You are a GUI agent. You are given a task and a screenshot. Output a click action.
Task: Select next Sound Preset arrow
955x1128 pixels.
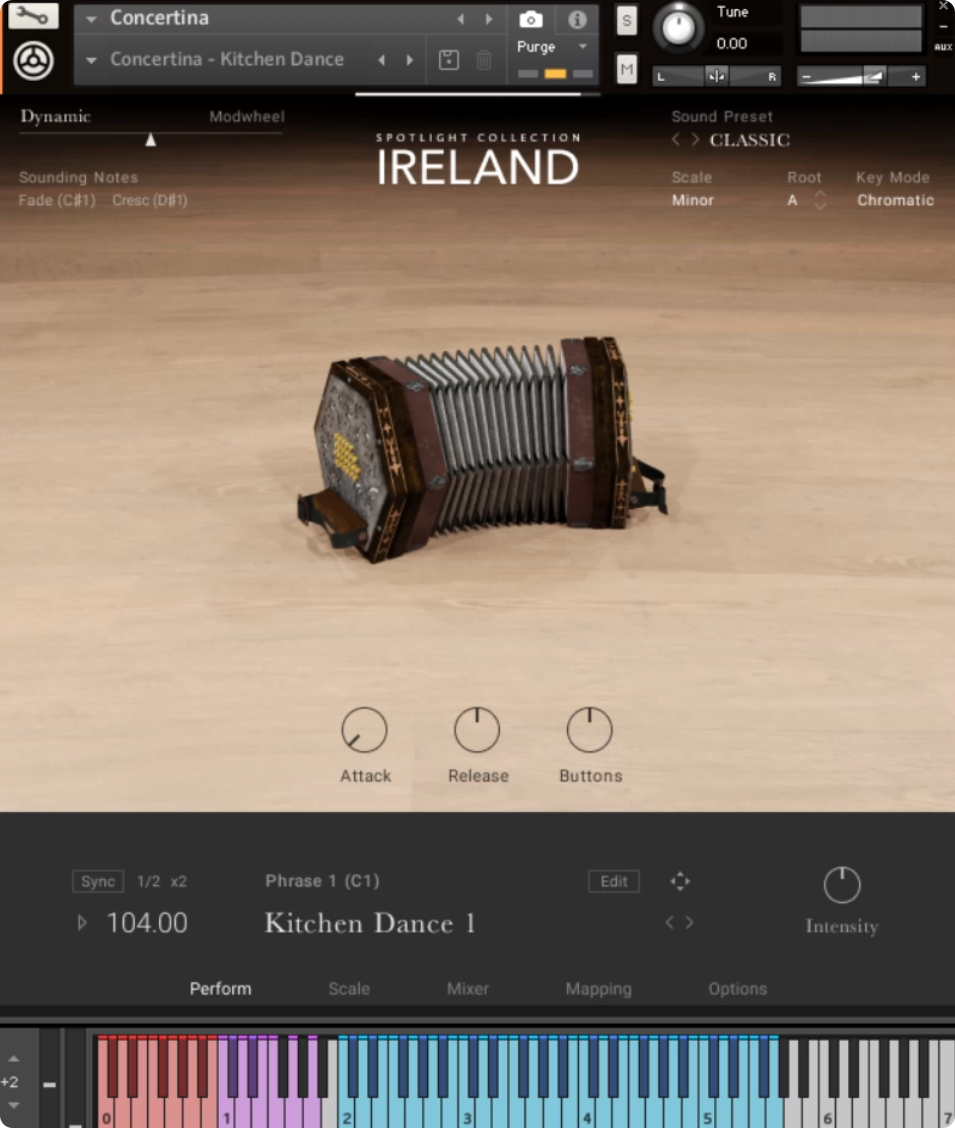point(695,140)
